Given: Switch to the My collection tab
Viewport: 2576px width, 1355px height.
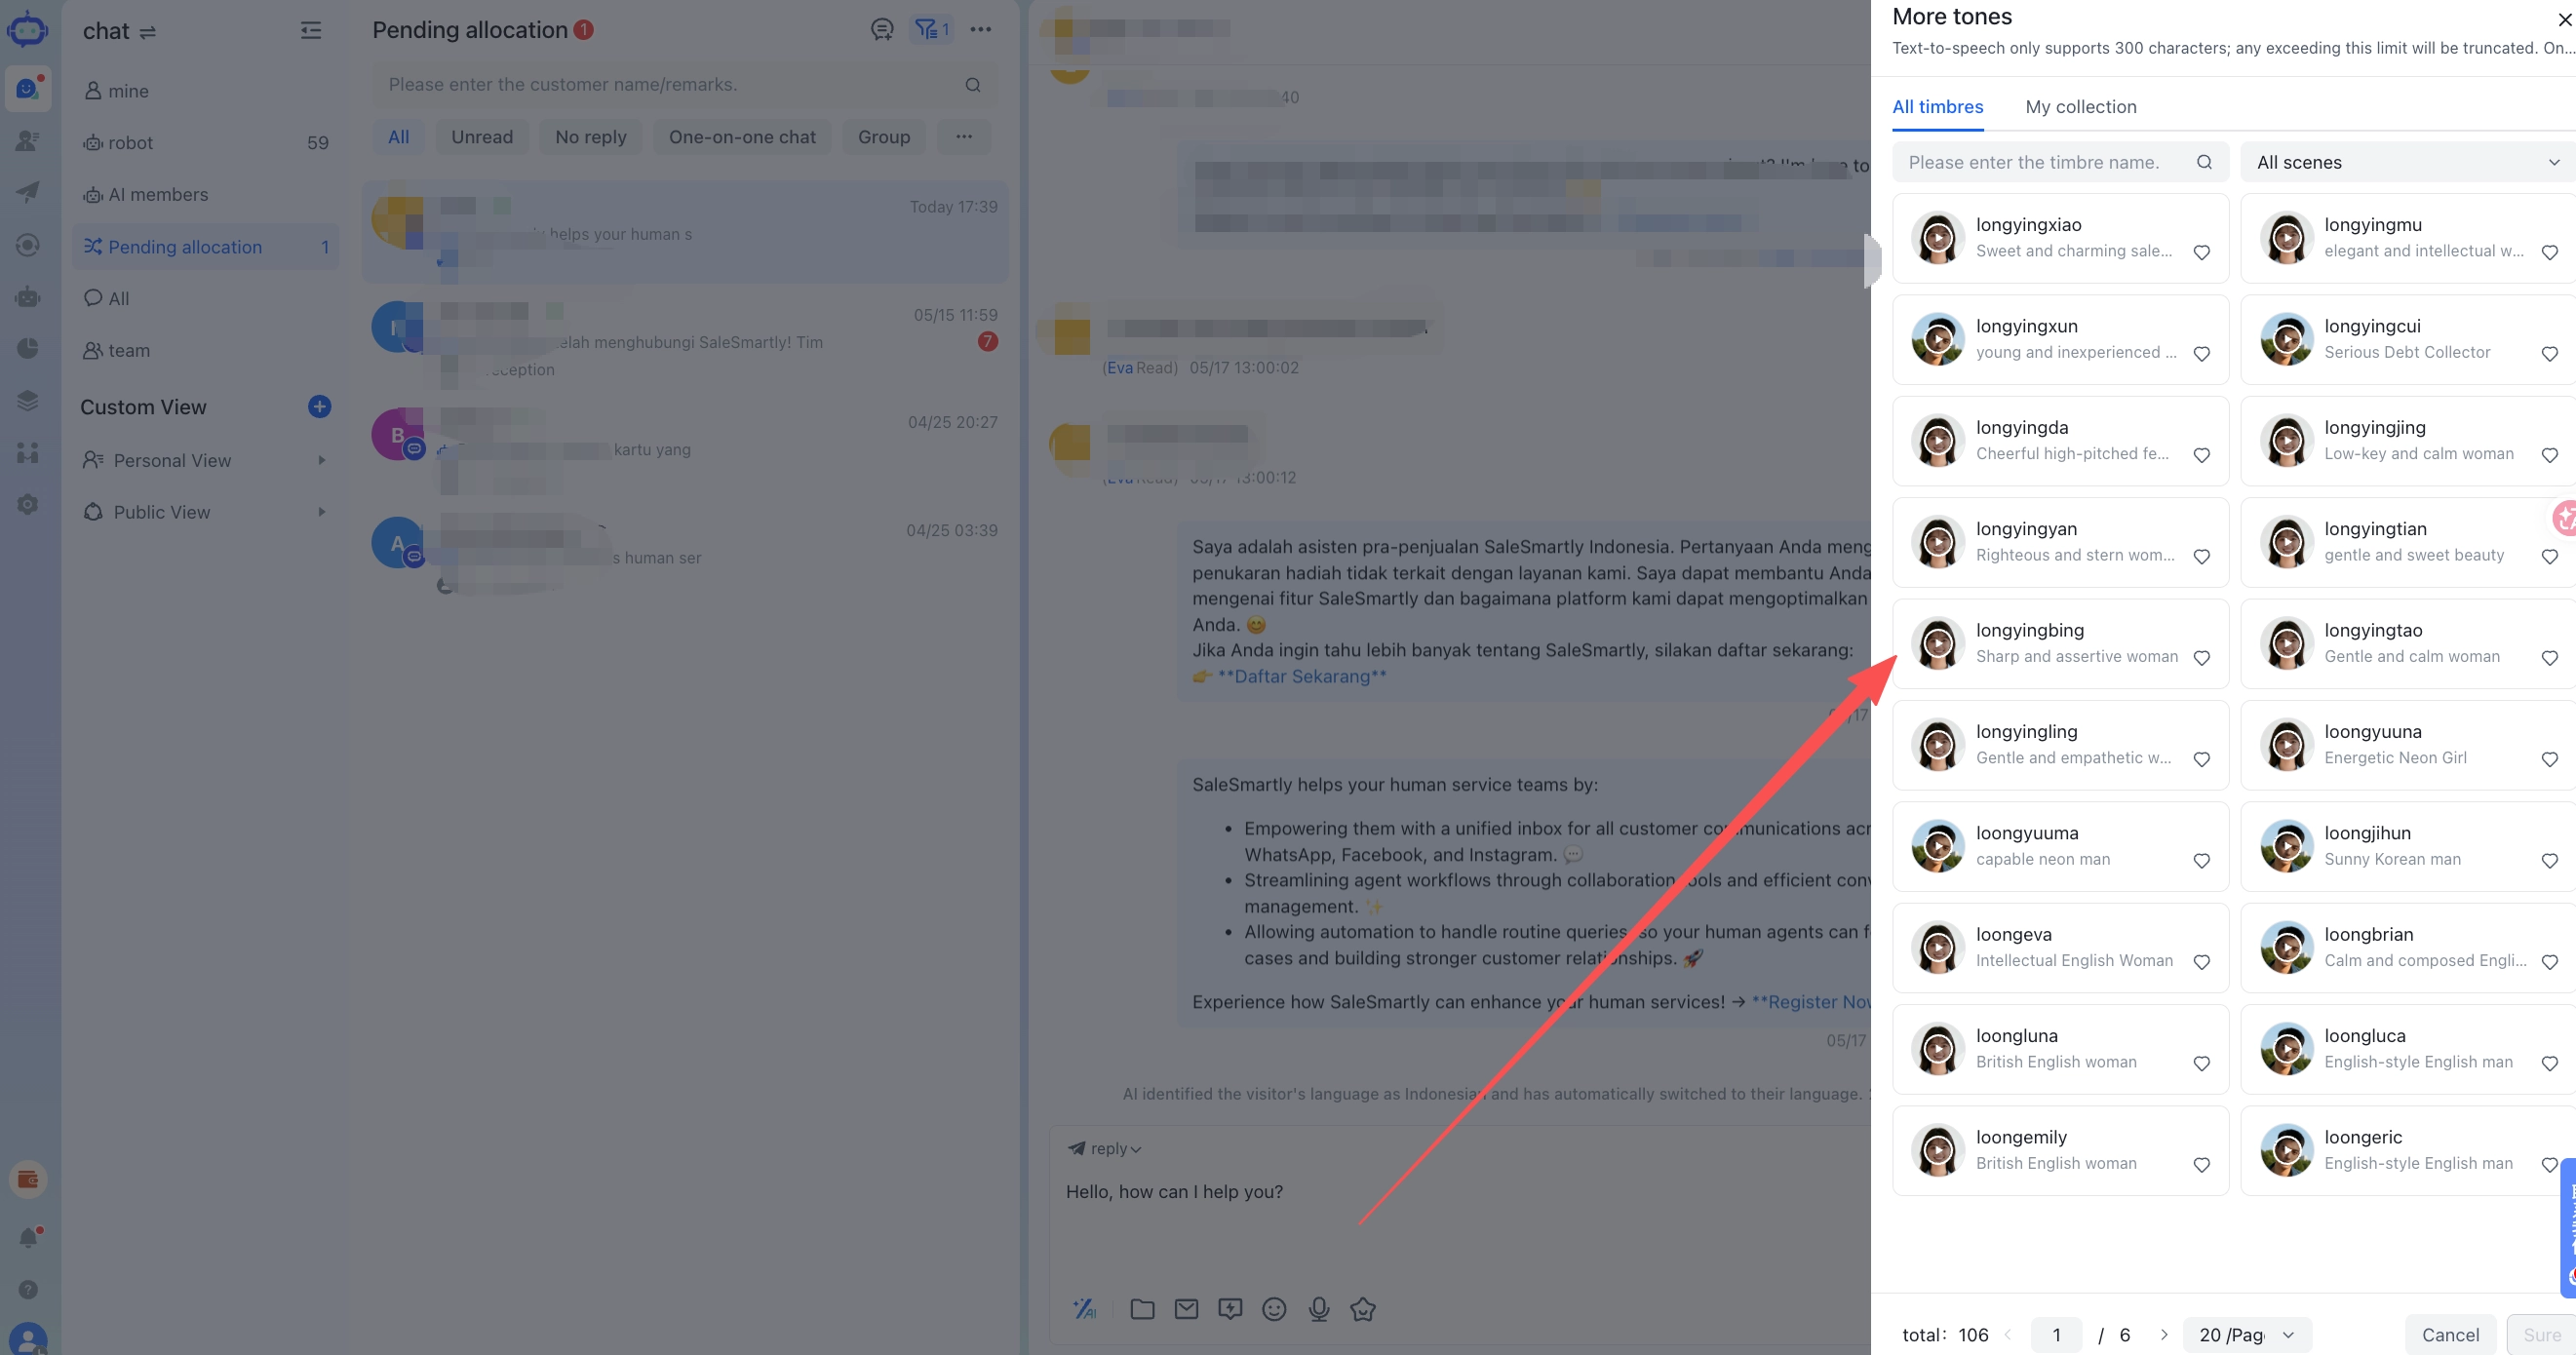Looking at the screenshot, I should pyautogui.click(x=2080, y=107).
